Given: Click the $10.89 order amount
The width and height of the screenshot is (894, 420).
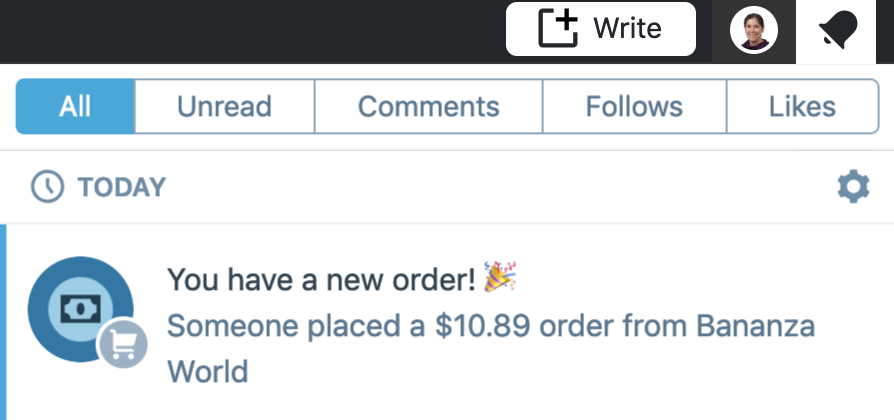Looking at the screenshot, I should [482, 326].
